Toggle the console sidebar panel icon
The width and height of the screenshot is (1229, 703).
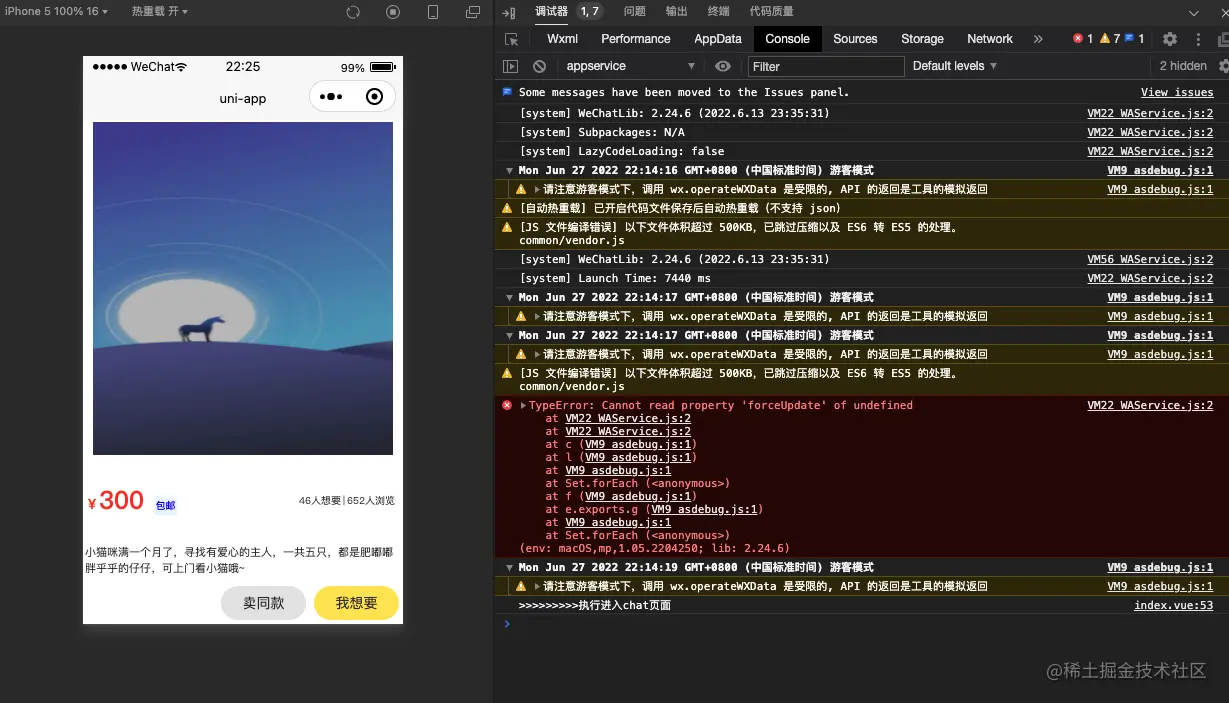[510, 66]
